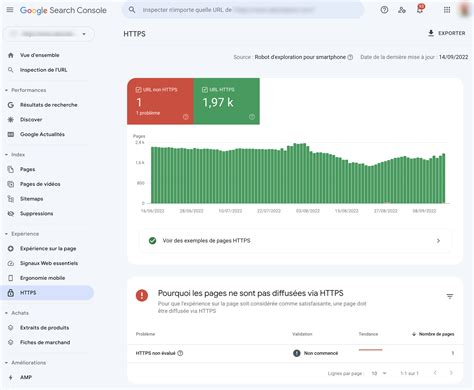Sort by Nombre de pages column
The width and height of the screenshot is (474, 390).
pyautogui.click(x=433, y=334)
